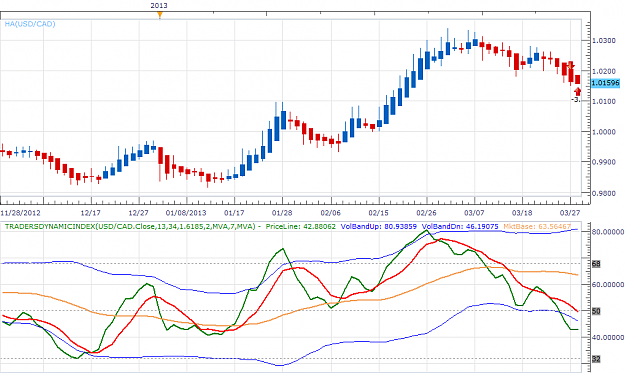Click the orange 2013 year marker triangle
The width and height of the screenshot is (625, 373).
(x=160, y=15)
